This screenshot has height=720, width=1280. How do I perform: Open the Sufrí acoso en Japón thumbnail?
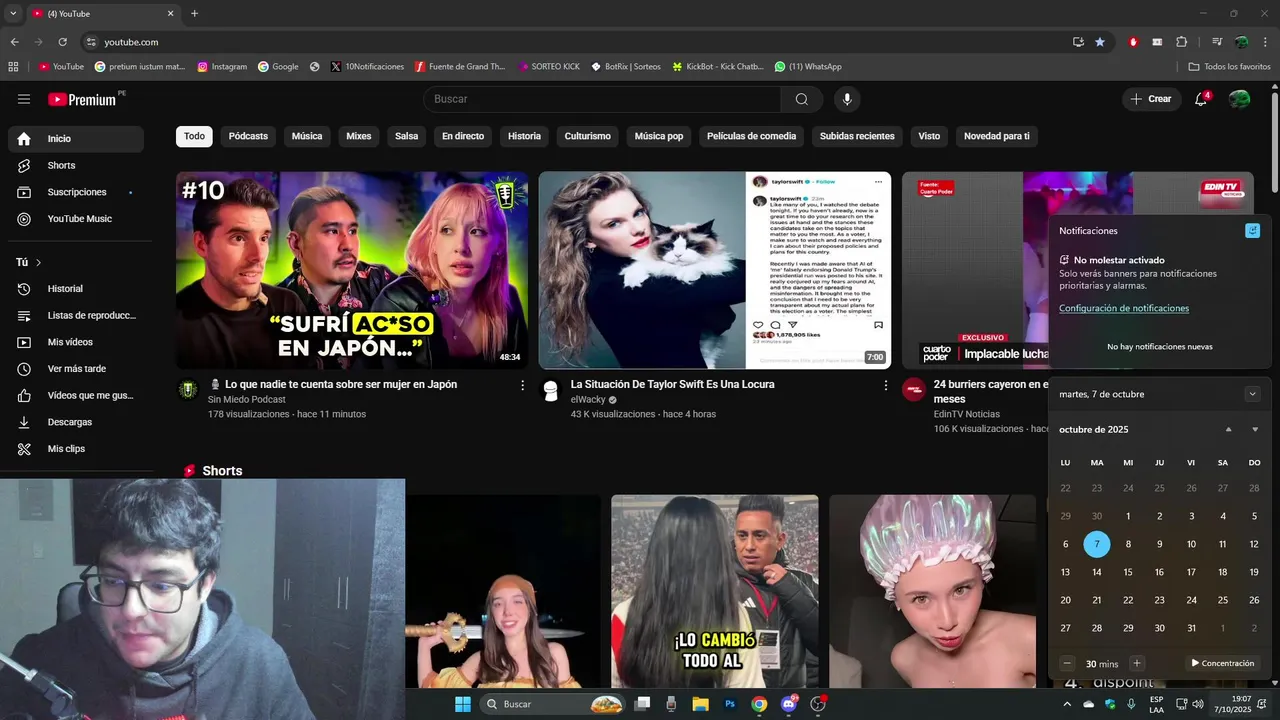click(352, 270)
